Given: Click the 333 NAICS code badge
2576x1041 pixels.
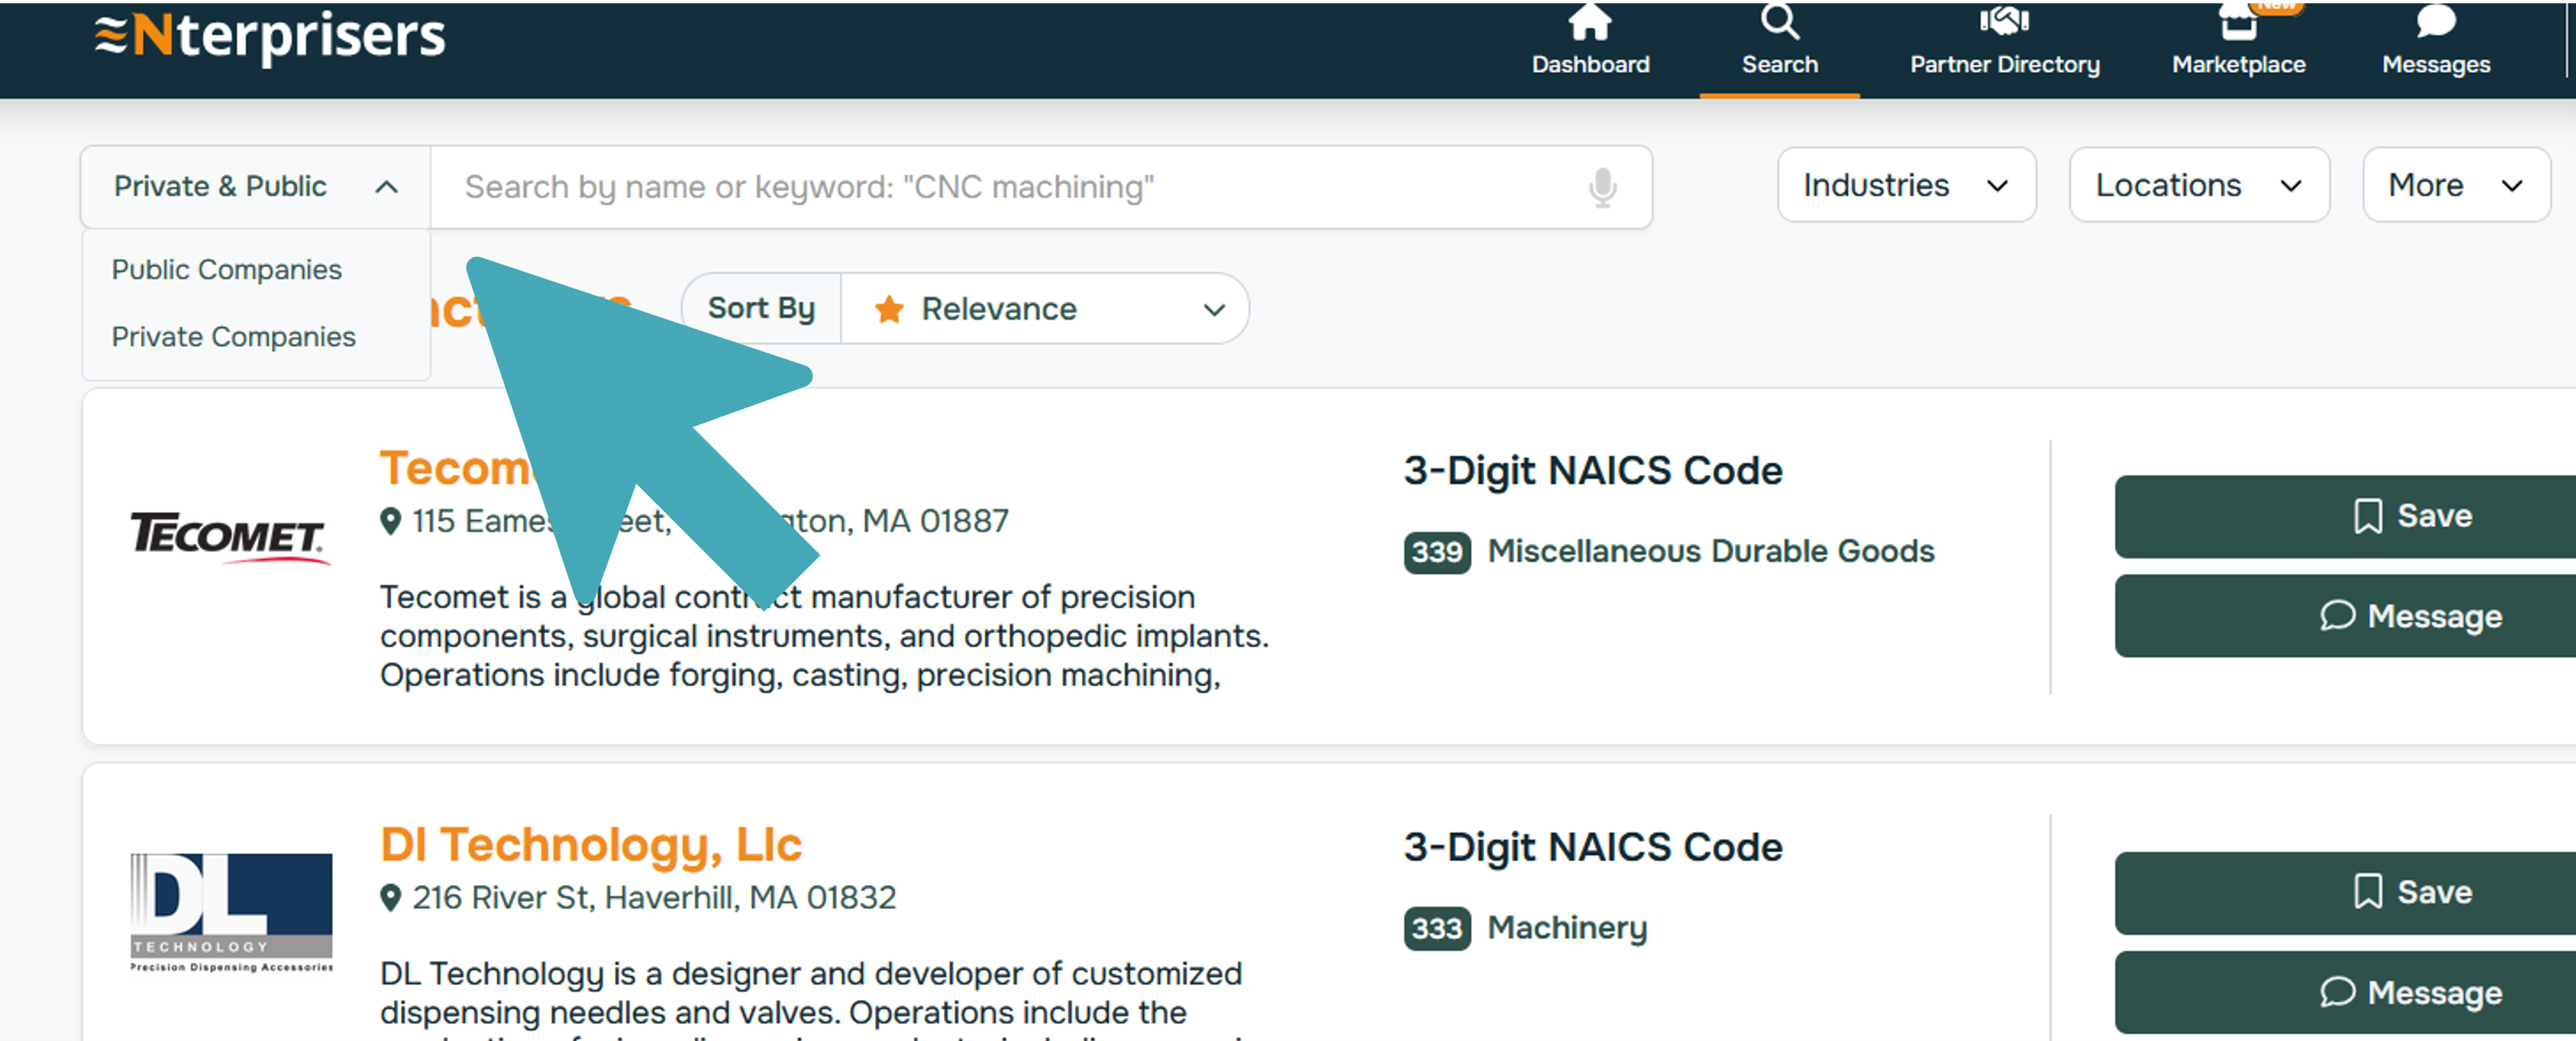Looking at the screenshot, I should (x=1437, y=929).
